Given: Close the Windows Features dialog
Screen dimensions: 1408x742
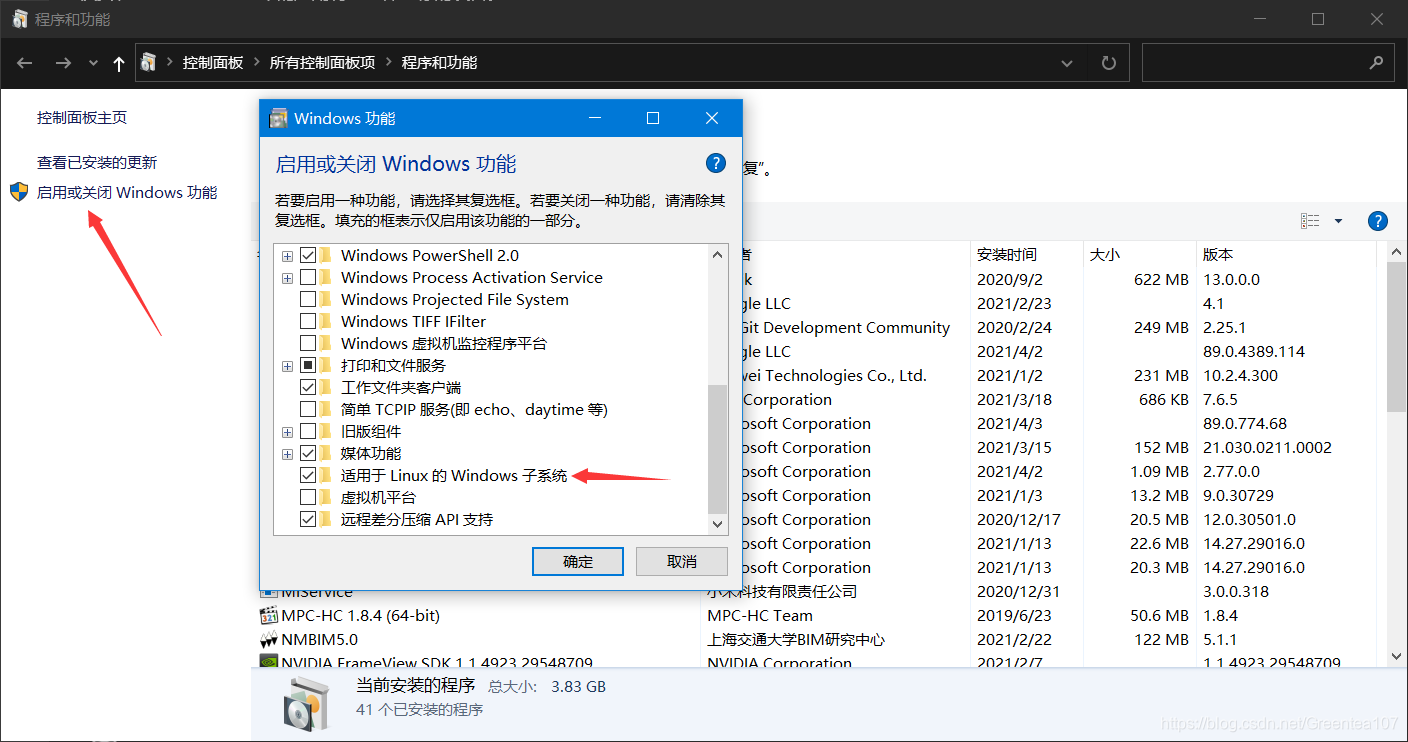Looking at the screenshot, I should pyautogui.click(x=712, y=118).
